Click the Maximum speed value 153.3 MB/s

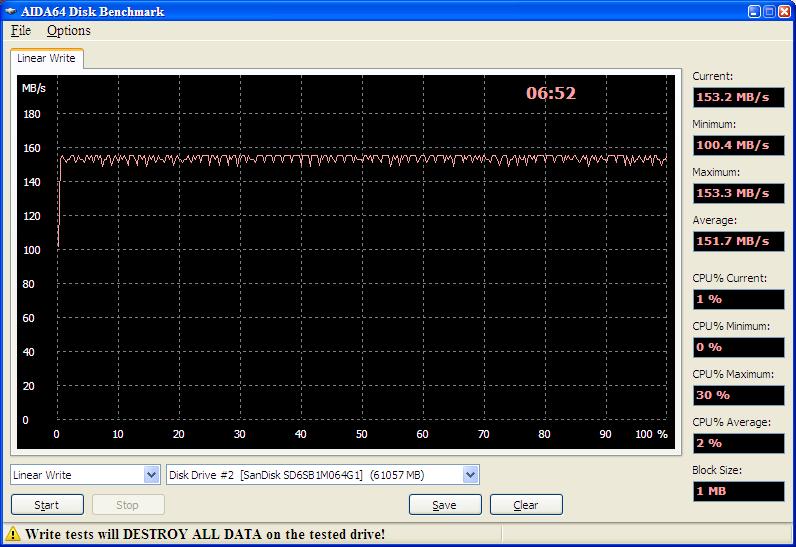(x=739, y=193)
